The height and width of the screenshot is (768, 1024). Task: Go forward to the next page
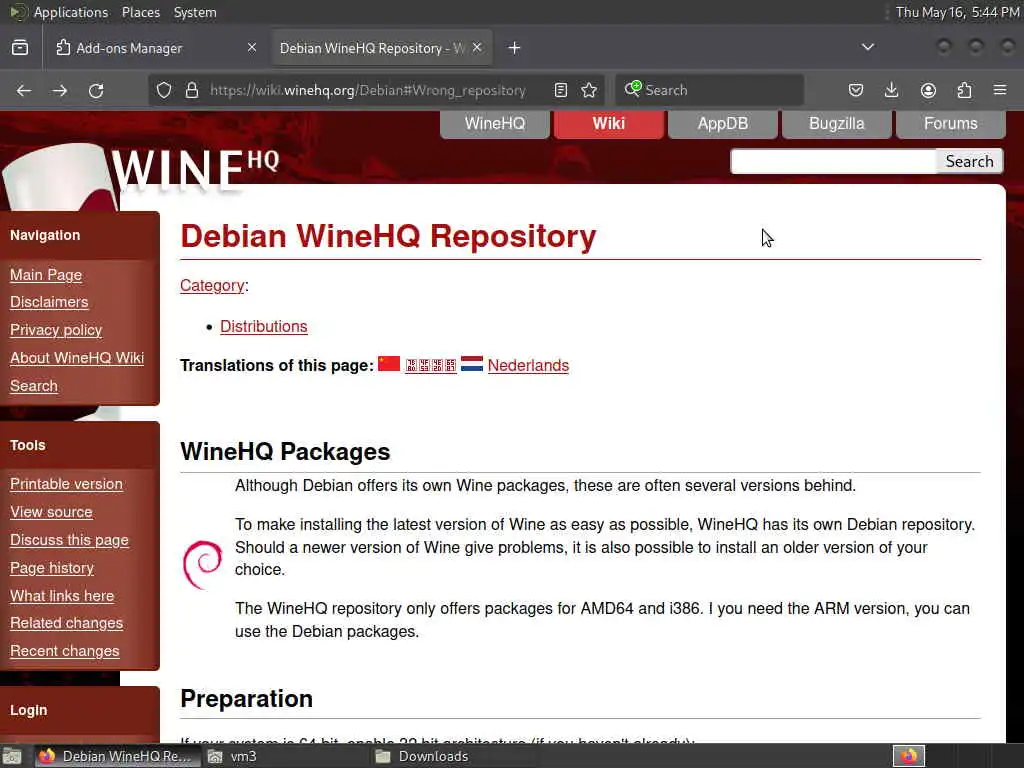point(59,90)
